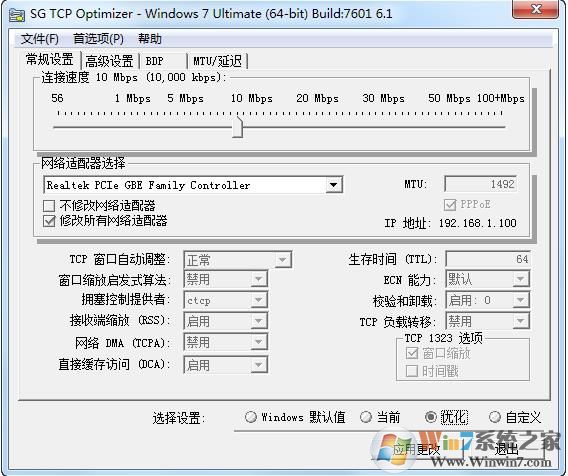Click the 5 Mbps slider label
The height and width of the screenshot is (476, 568).
tap(185, 98)
